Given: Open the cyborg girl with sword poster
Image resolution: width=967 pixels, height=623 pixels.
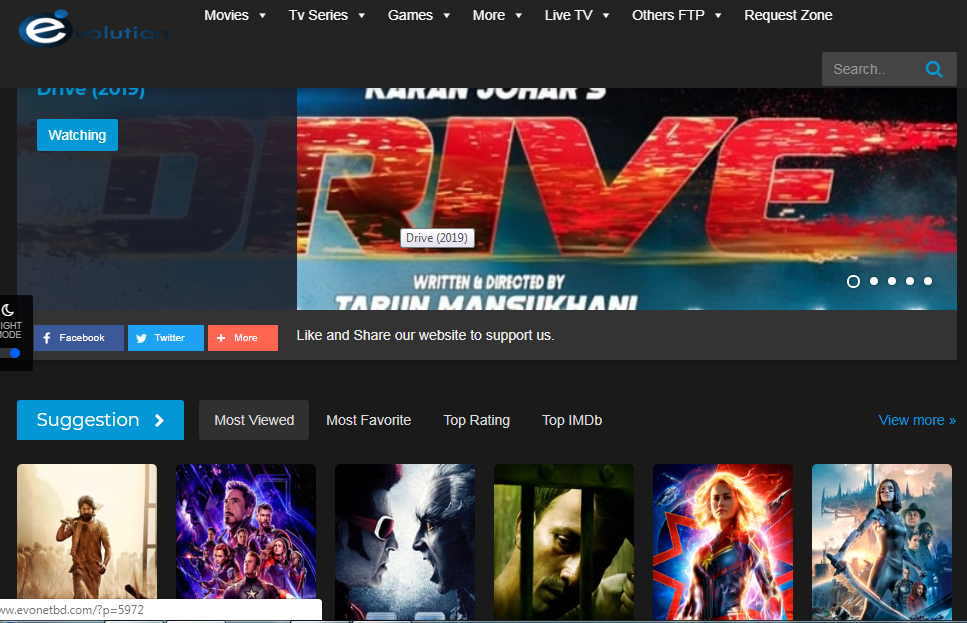Looking at the screenshot, I should coord(882,542).
